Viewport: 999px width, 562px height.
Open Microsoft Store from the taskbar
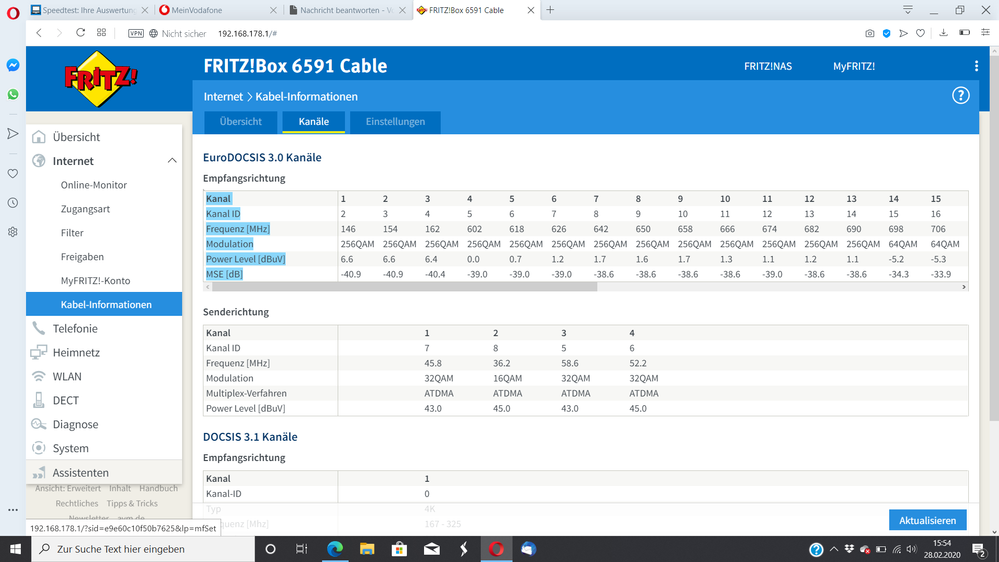pyautogui.click(x=399, y=549)
